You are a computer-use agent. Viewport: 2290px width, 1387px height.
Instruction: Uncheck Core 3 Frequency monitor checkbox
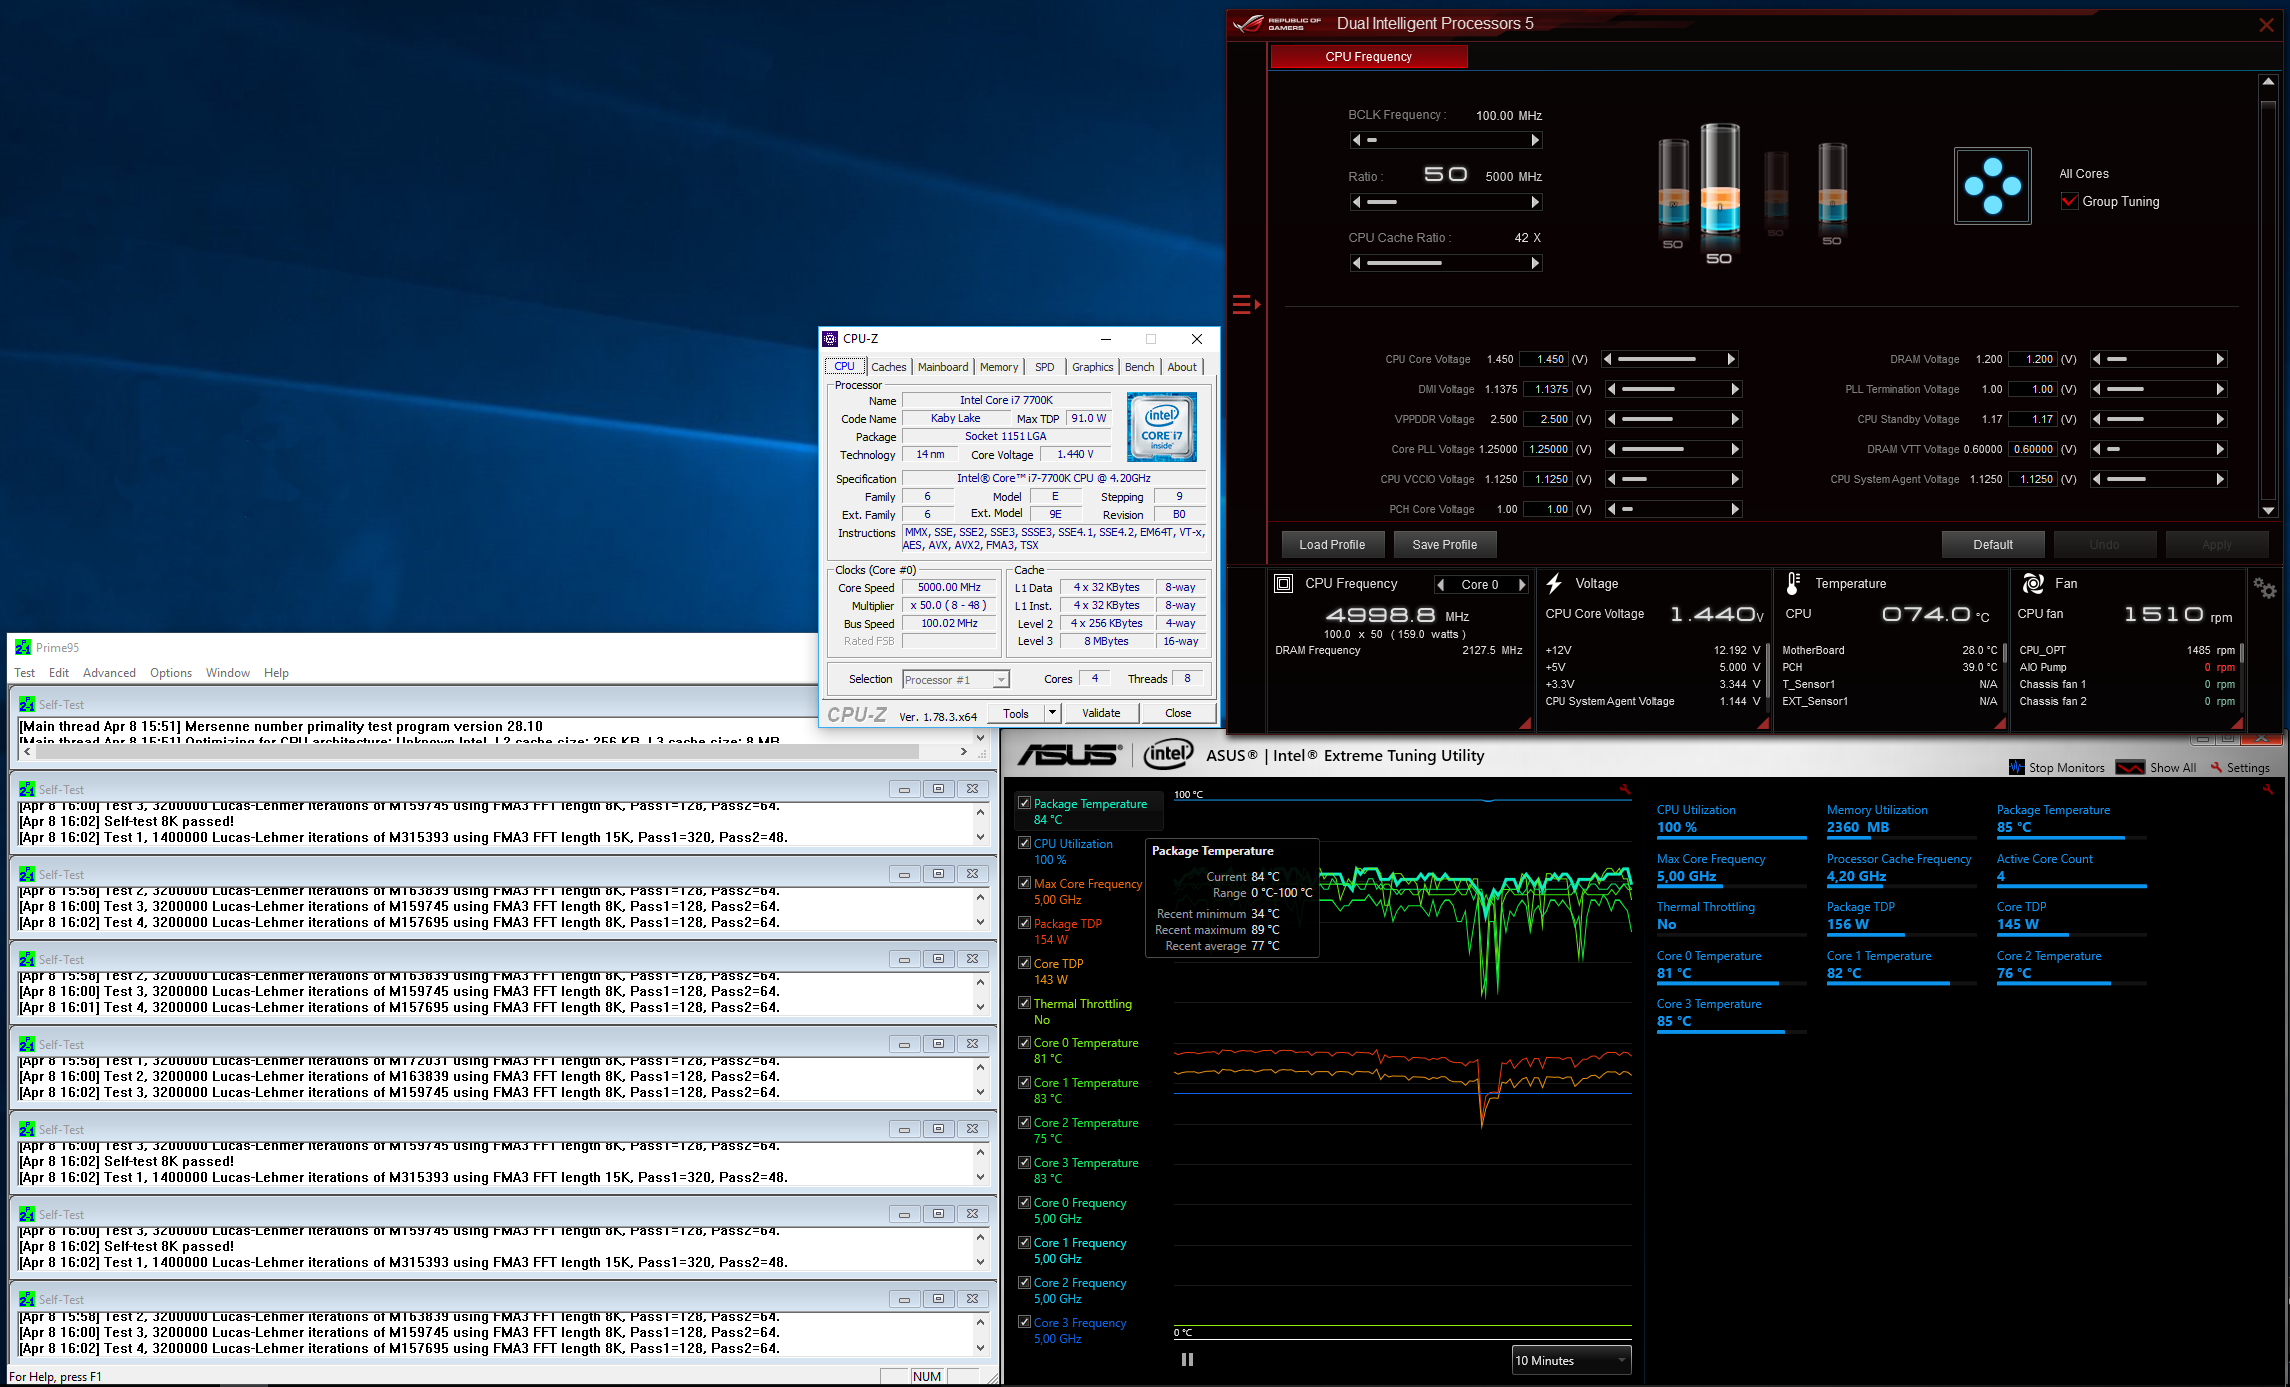1024,1322
